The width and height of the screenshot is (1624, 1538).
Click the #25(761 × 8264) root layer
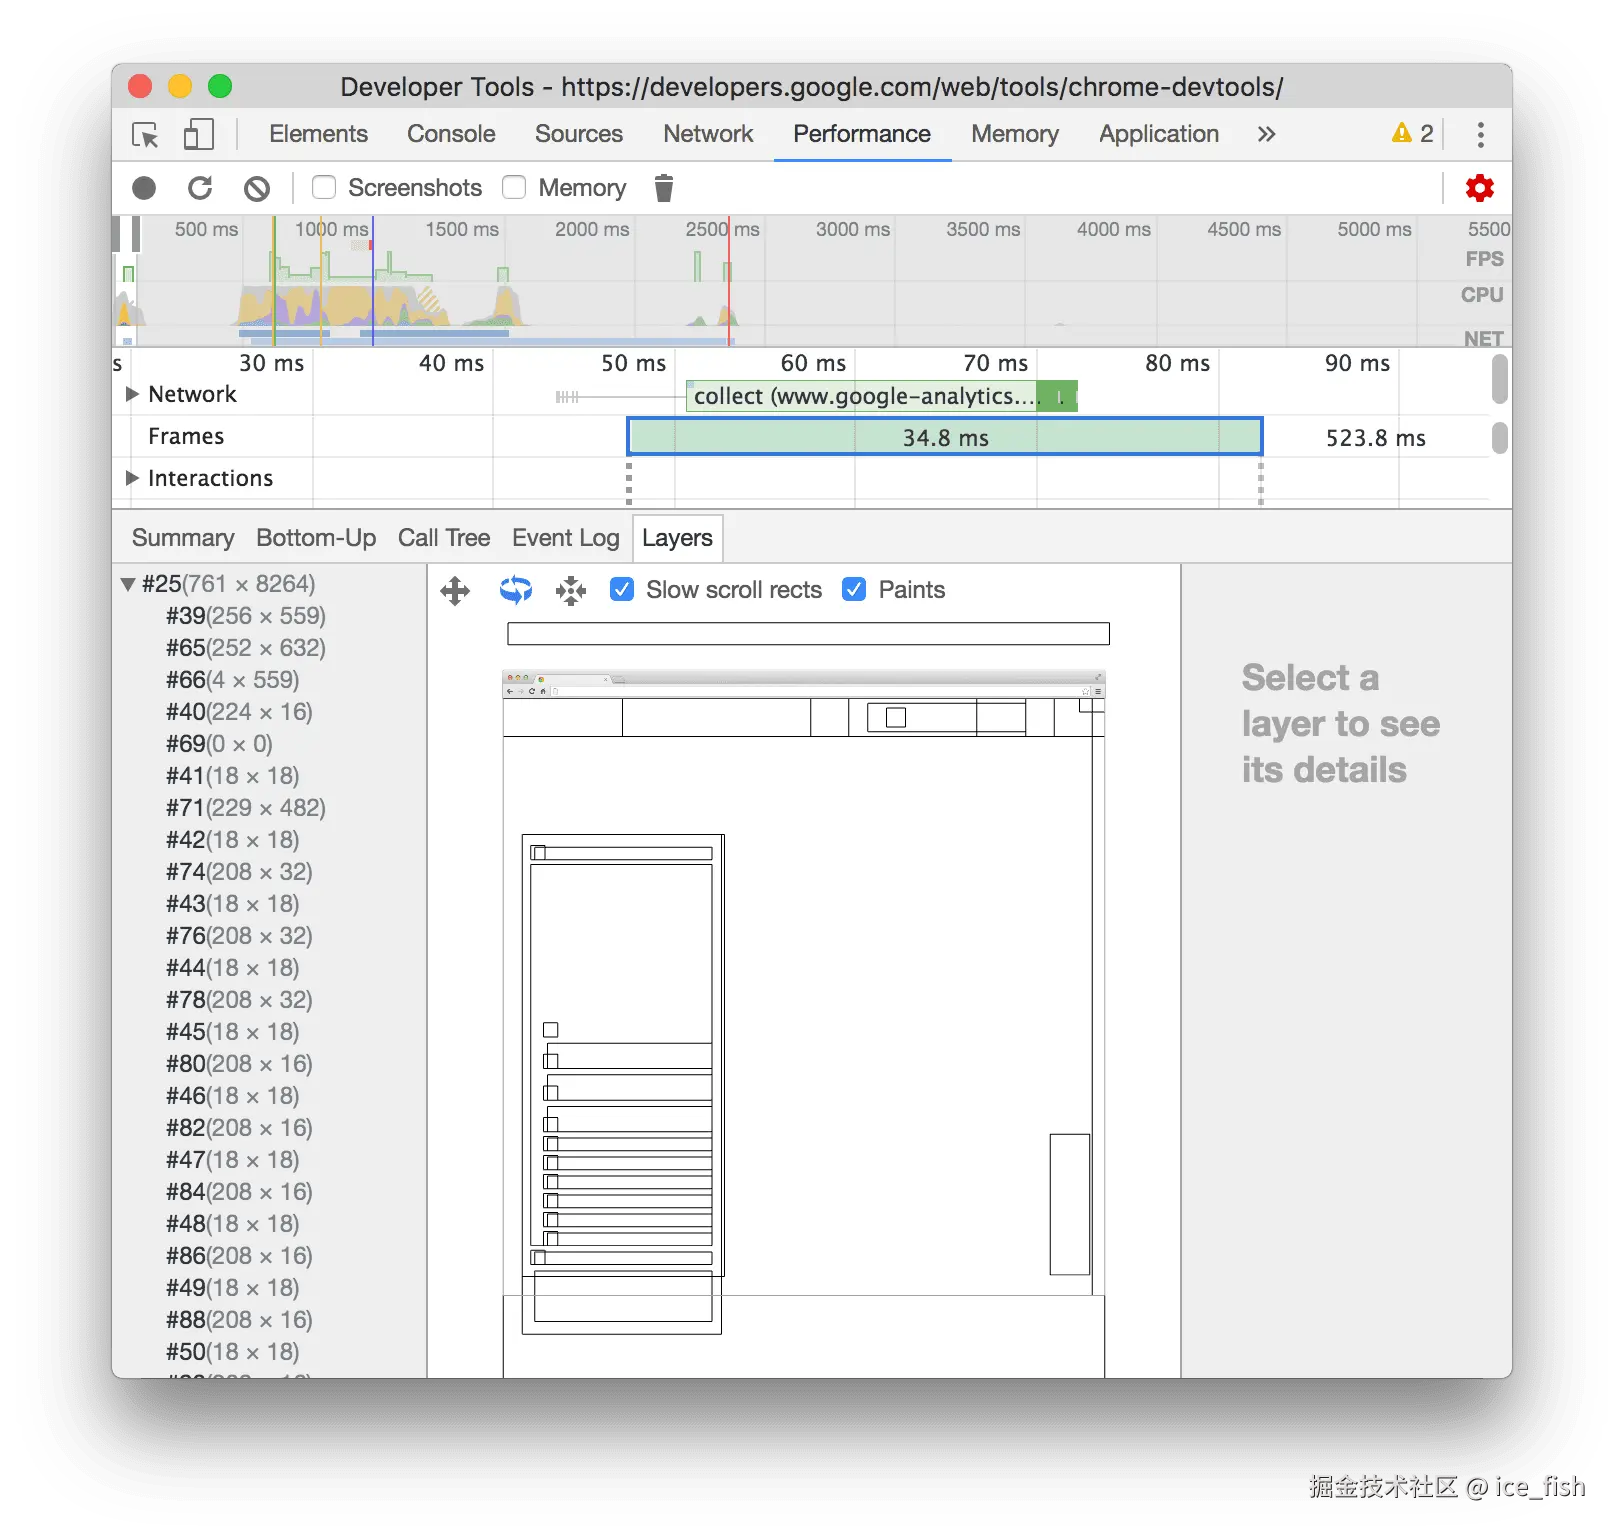pos(229,584)
